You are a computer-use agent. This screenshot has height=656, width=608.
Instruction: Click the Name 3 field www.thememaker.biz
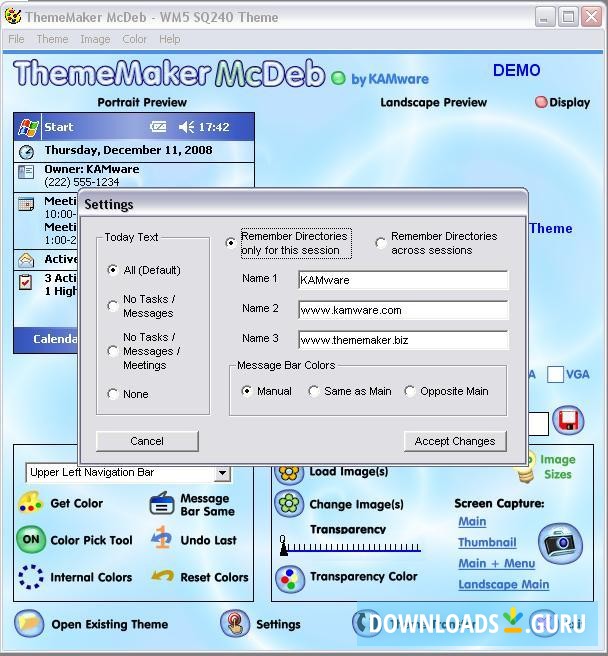[403, 340]
